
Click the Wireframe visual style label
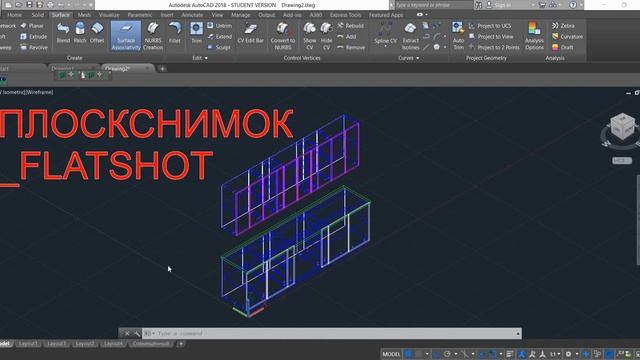click(40, 92)
